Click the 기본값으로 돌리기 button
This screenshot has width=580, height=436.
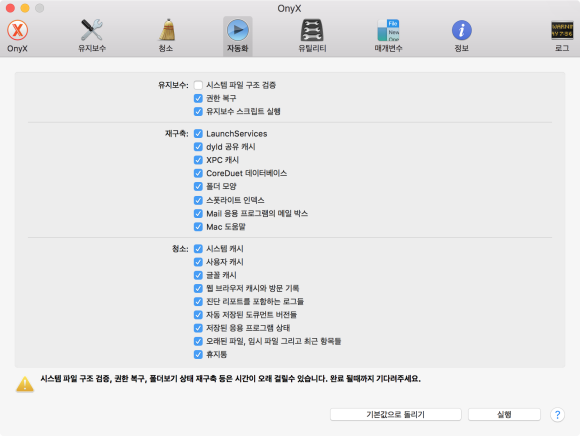click(395, 415)
